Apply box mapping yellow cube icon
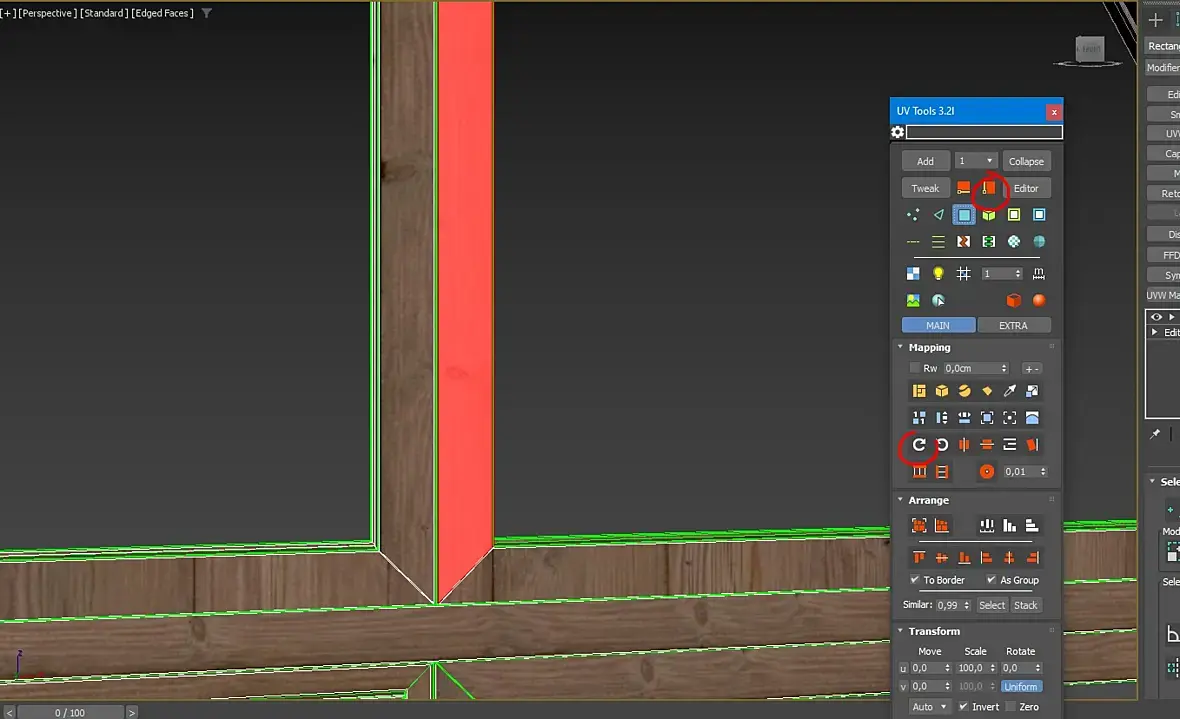 (x=942, y=391)
